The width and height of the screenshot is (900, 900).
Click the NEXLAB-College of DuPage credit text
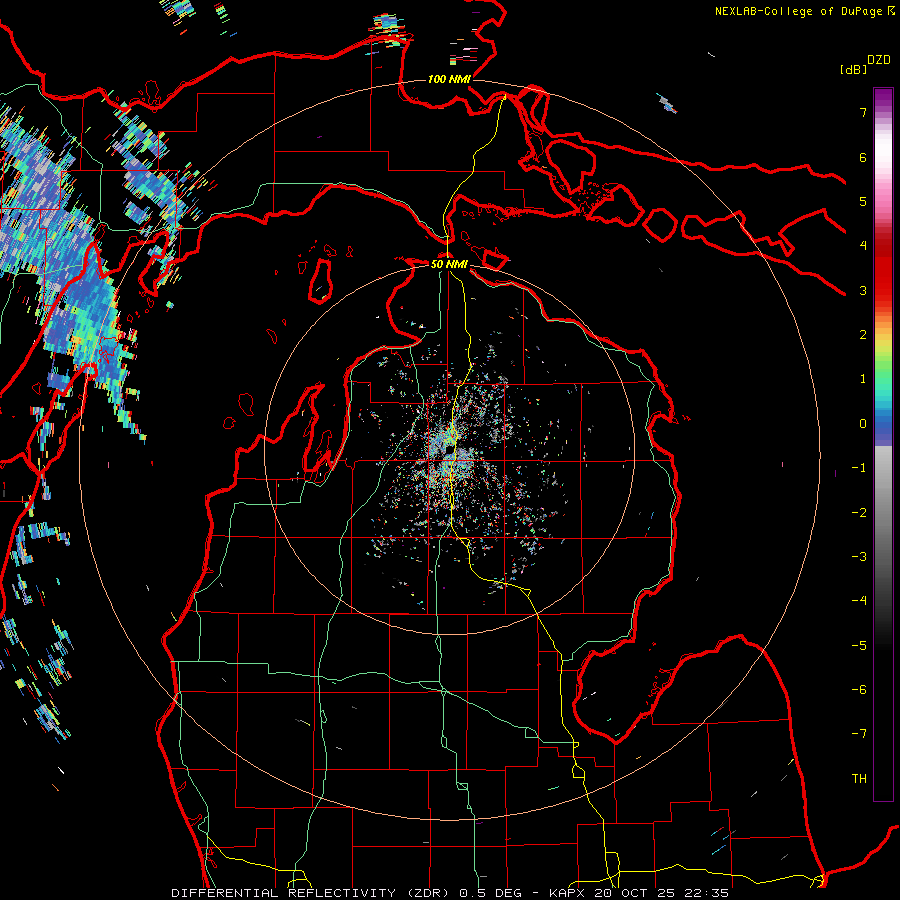pyautogui.click(x=798, y=11)
